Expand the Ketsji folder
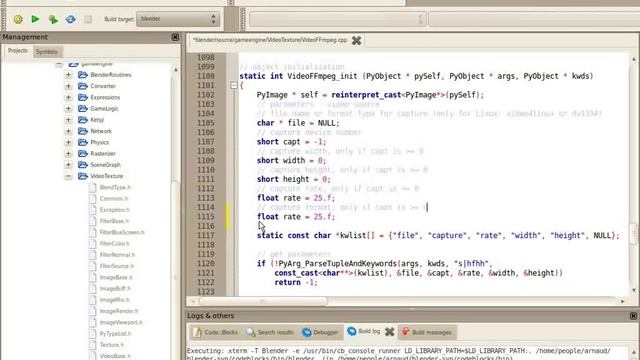The image size is (640, 360). (68, 120)
